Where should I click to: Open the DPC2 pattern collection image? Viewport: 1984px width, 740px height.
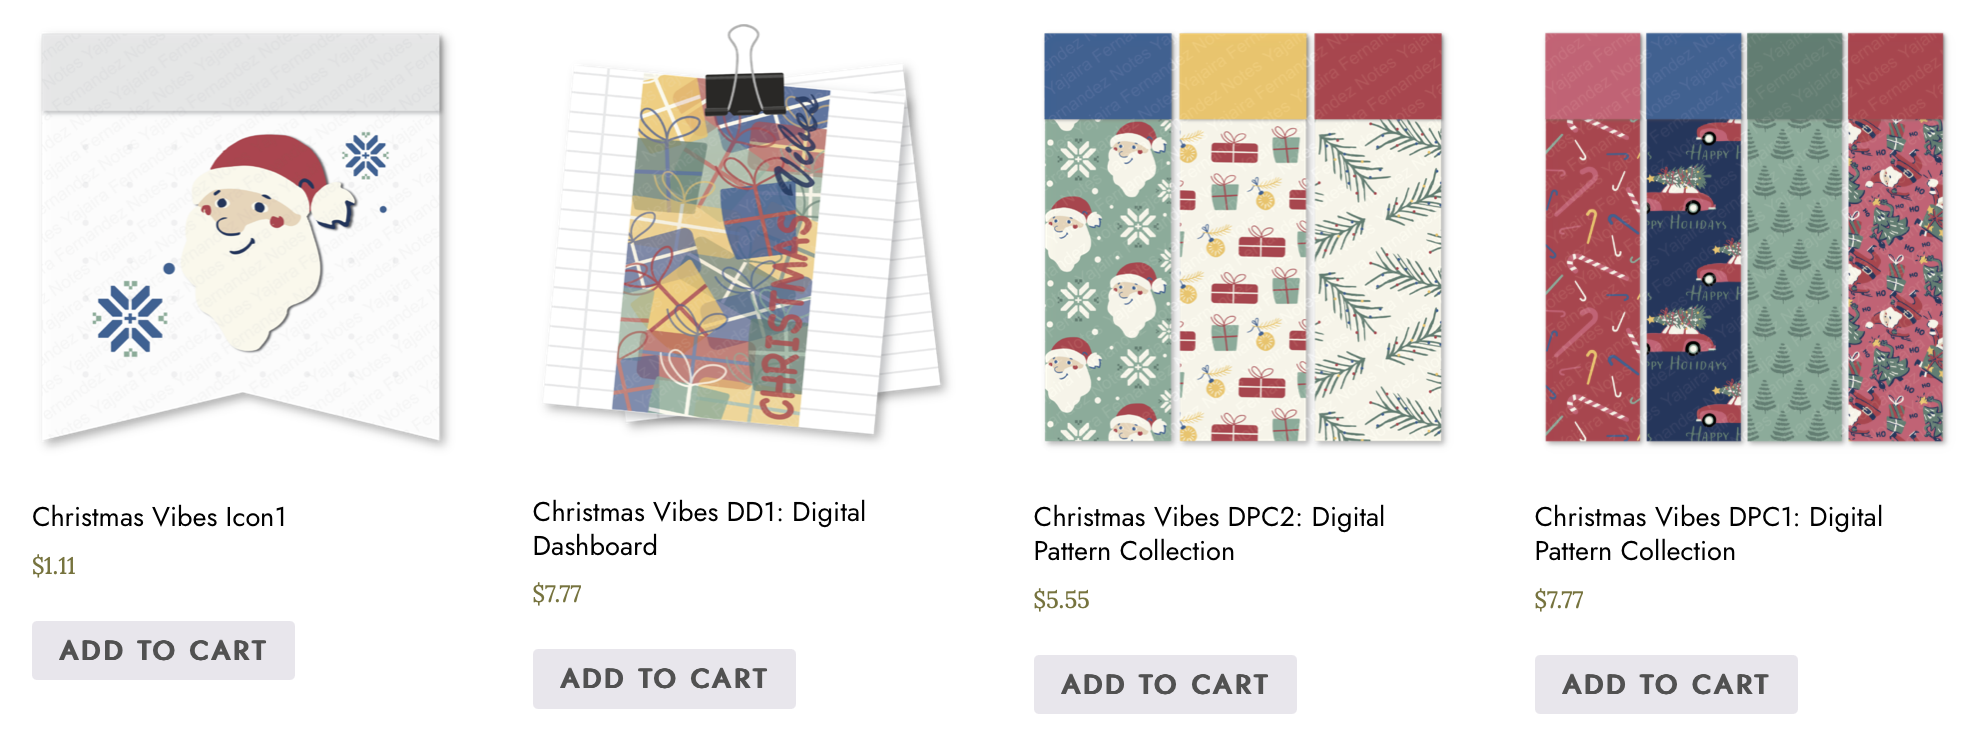coord(1243,237)
